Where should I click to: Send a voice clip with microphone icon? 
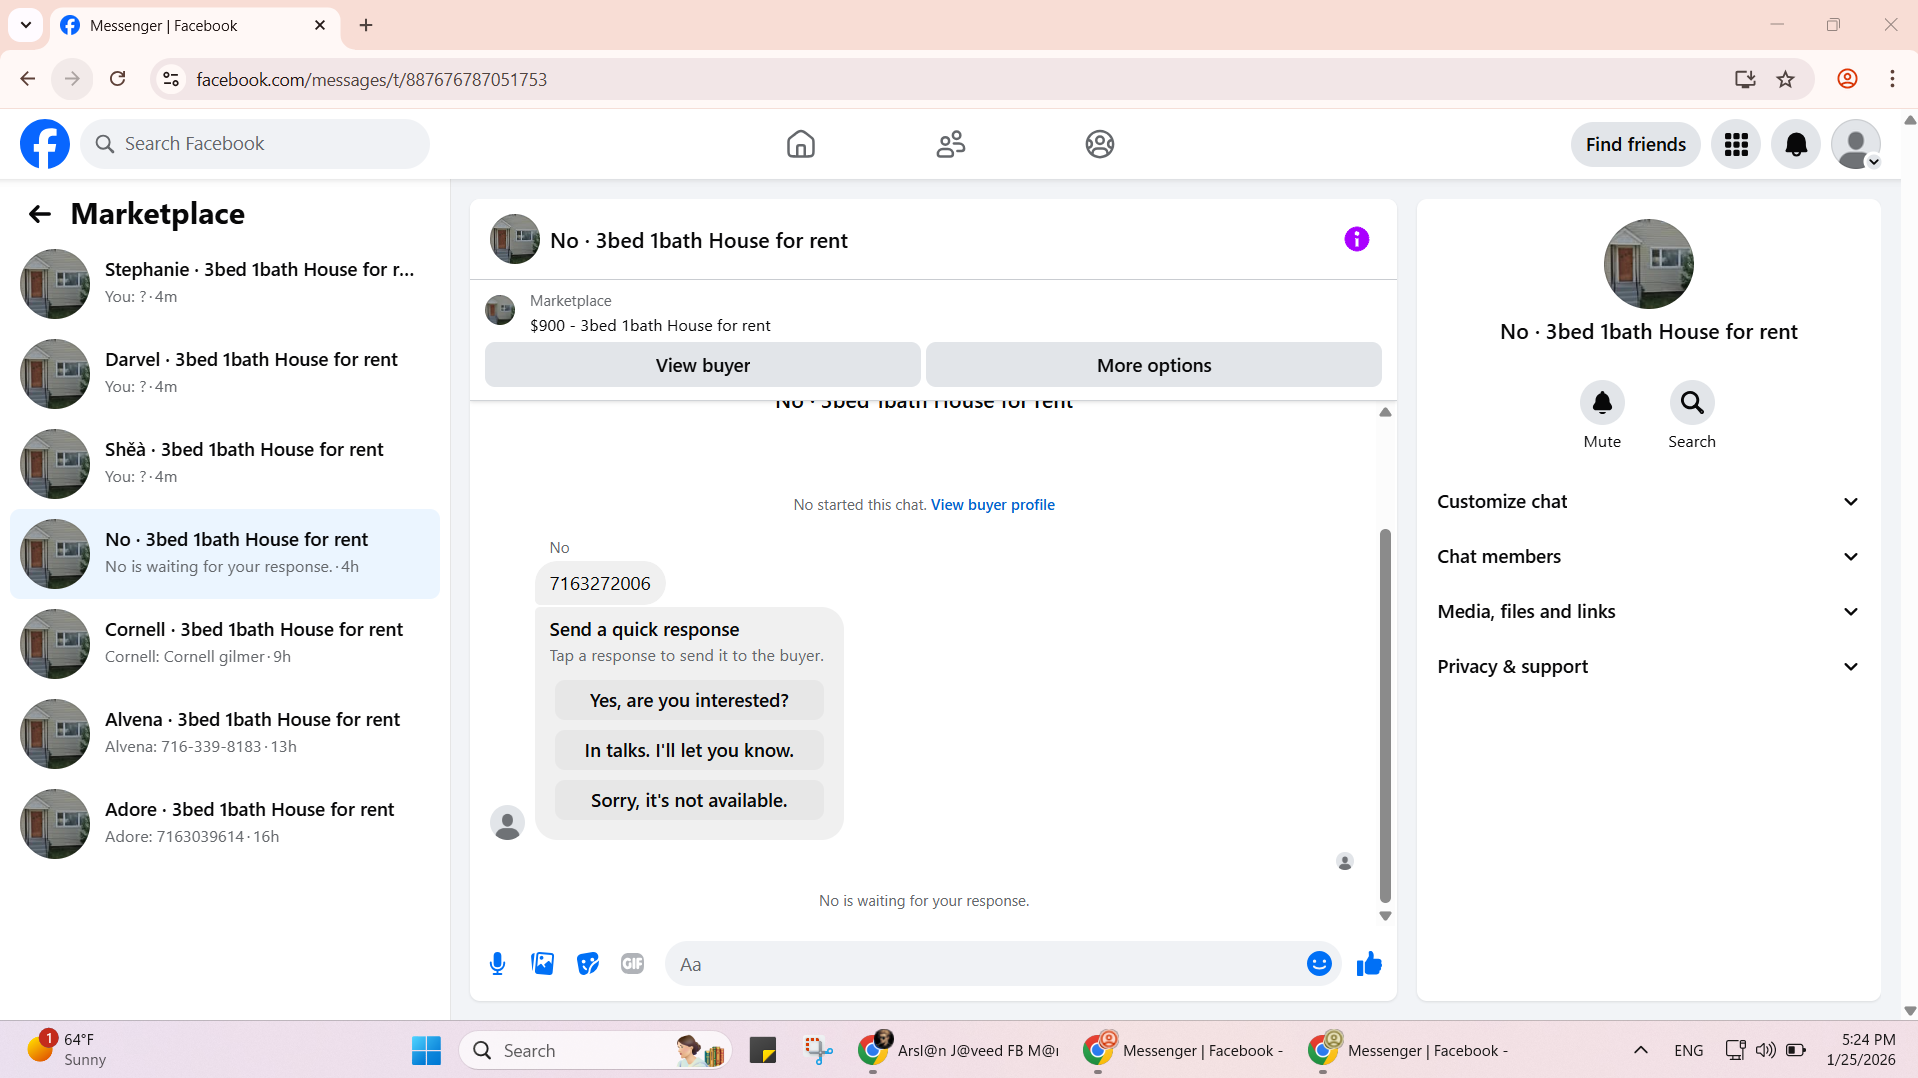click(x=497, y=964)
